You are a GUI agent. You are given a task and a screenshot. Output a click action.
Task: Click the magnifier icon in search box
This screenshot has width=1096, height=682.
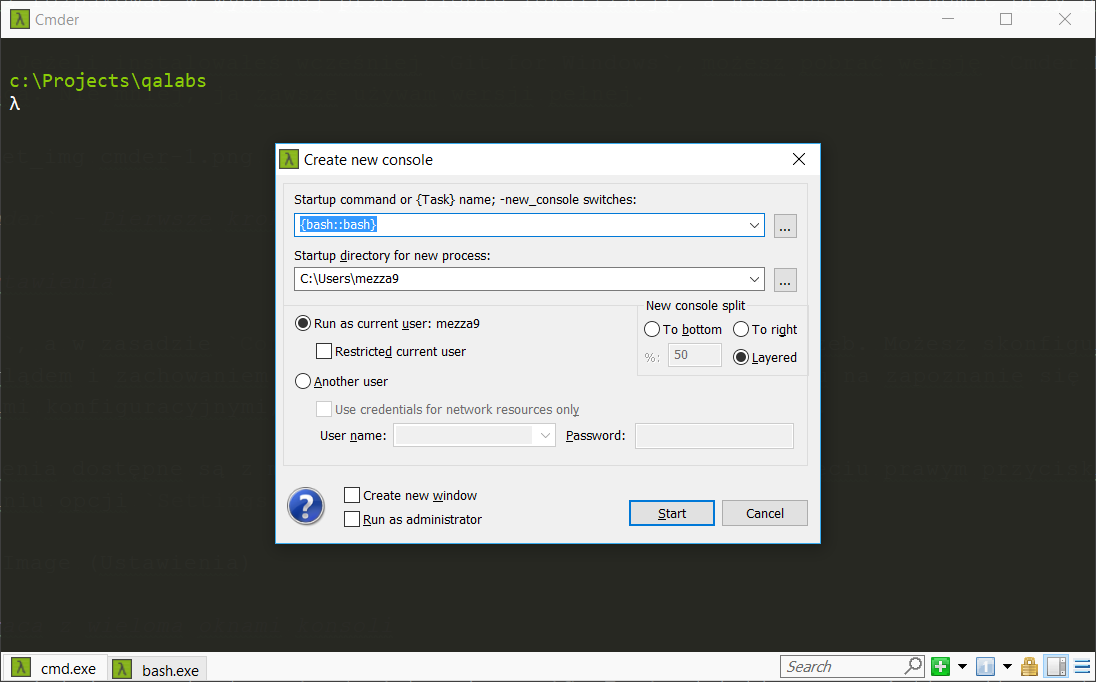point(913,666)
